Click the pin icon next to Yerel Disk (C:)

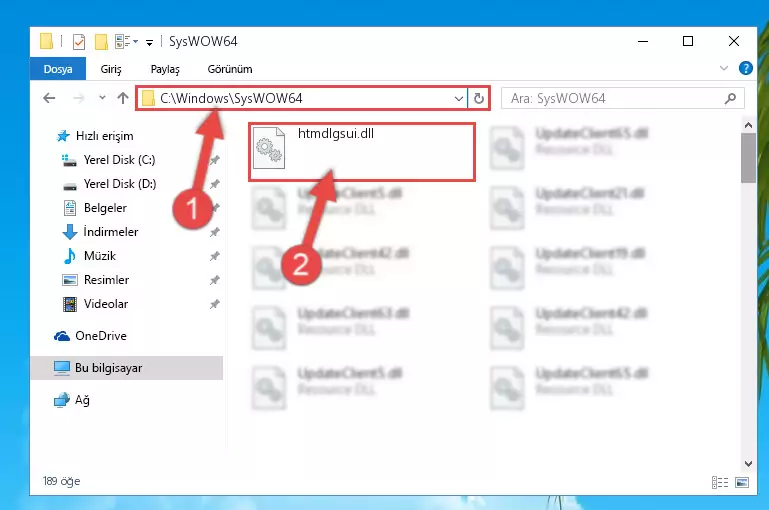click(x=214, y=160)
